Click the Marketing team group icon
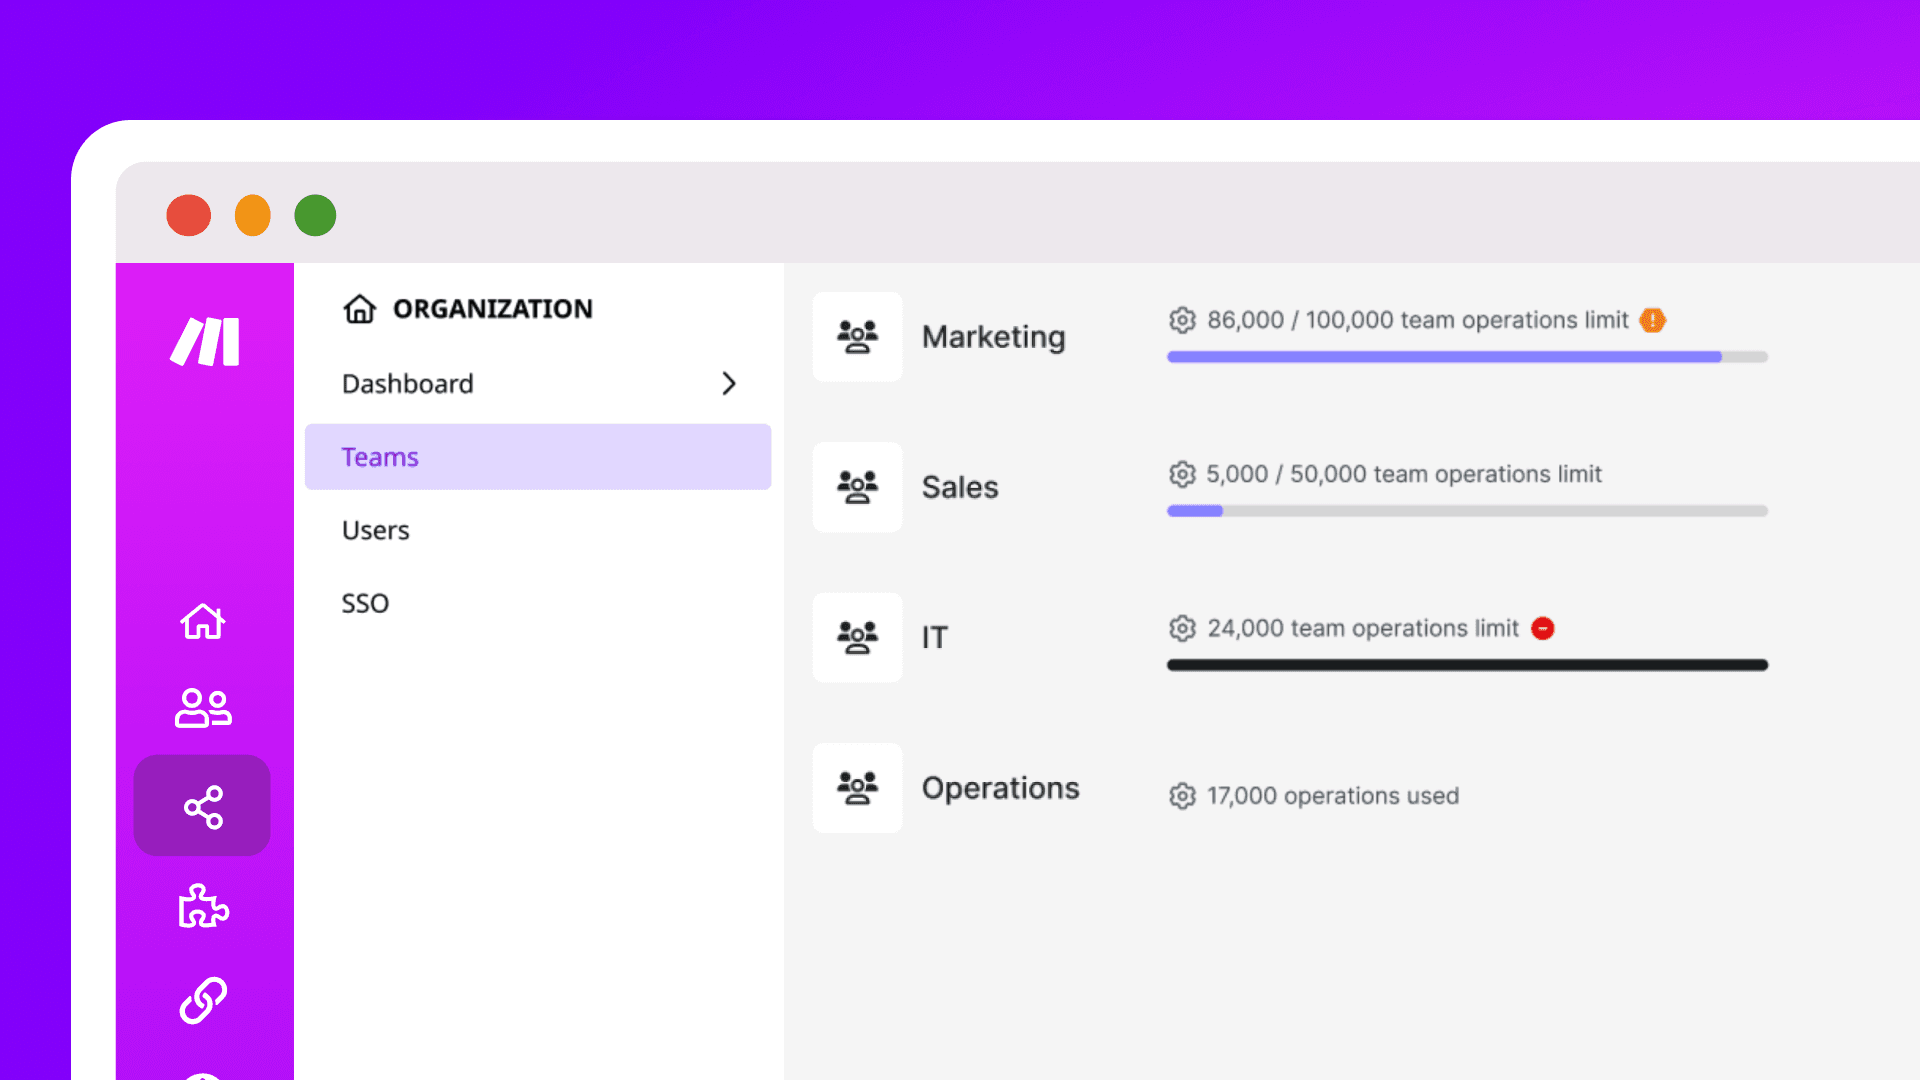 tap(857, 337)
